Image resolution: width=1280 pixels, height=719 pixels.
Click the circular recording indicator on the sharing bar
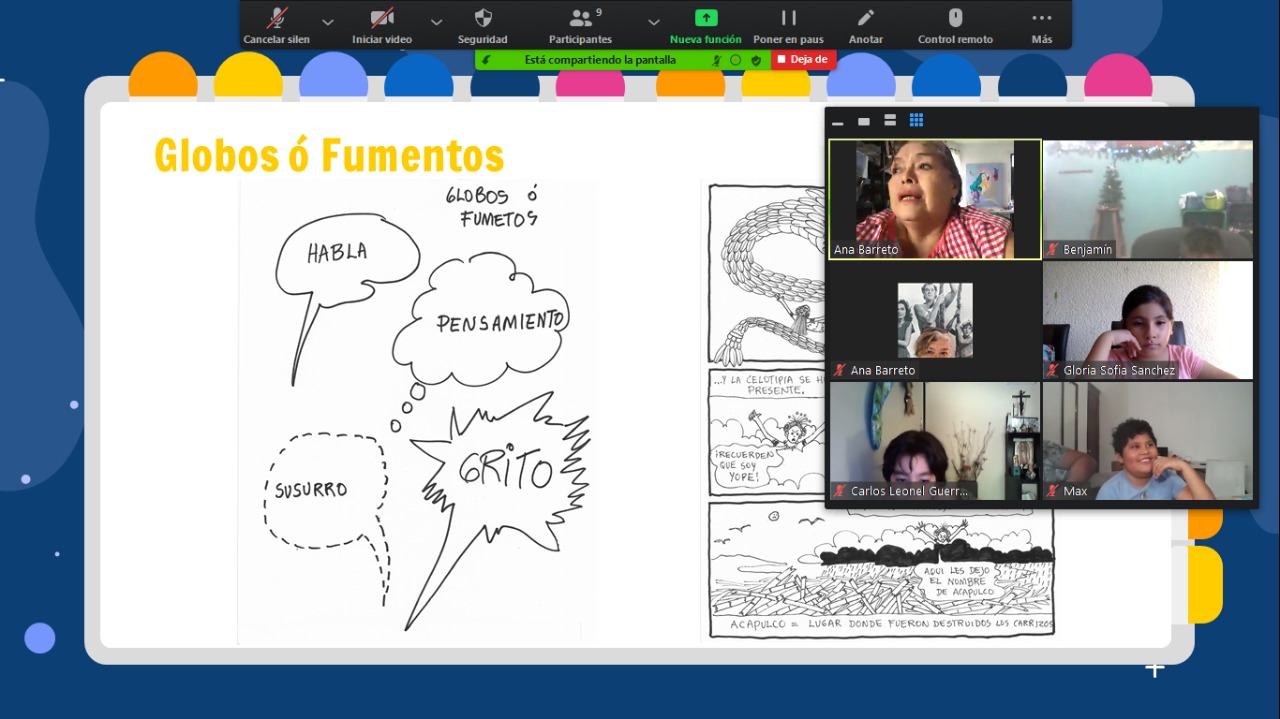[x=735, y=60]
